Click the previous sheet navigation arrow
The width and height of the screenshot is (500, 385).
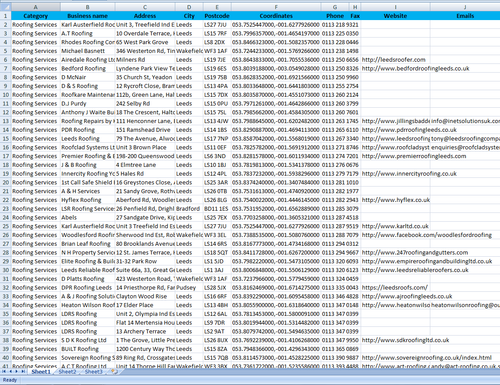[x=10, y=371]
